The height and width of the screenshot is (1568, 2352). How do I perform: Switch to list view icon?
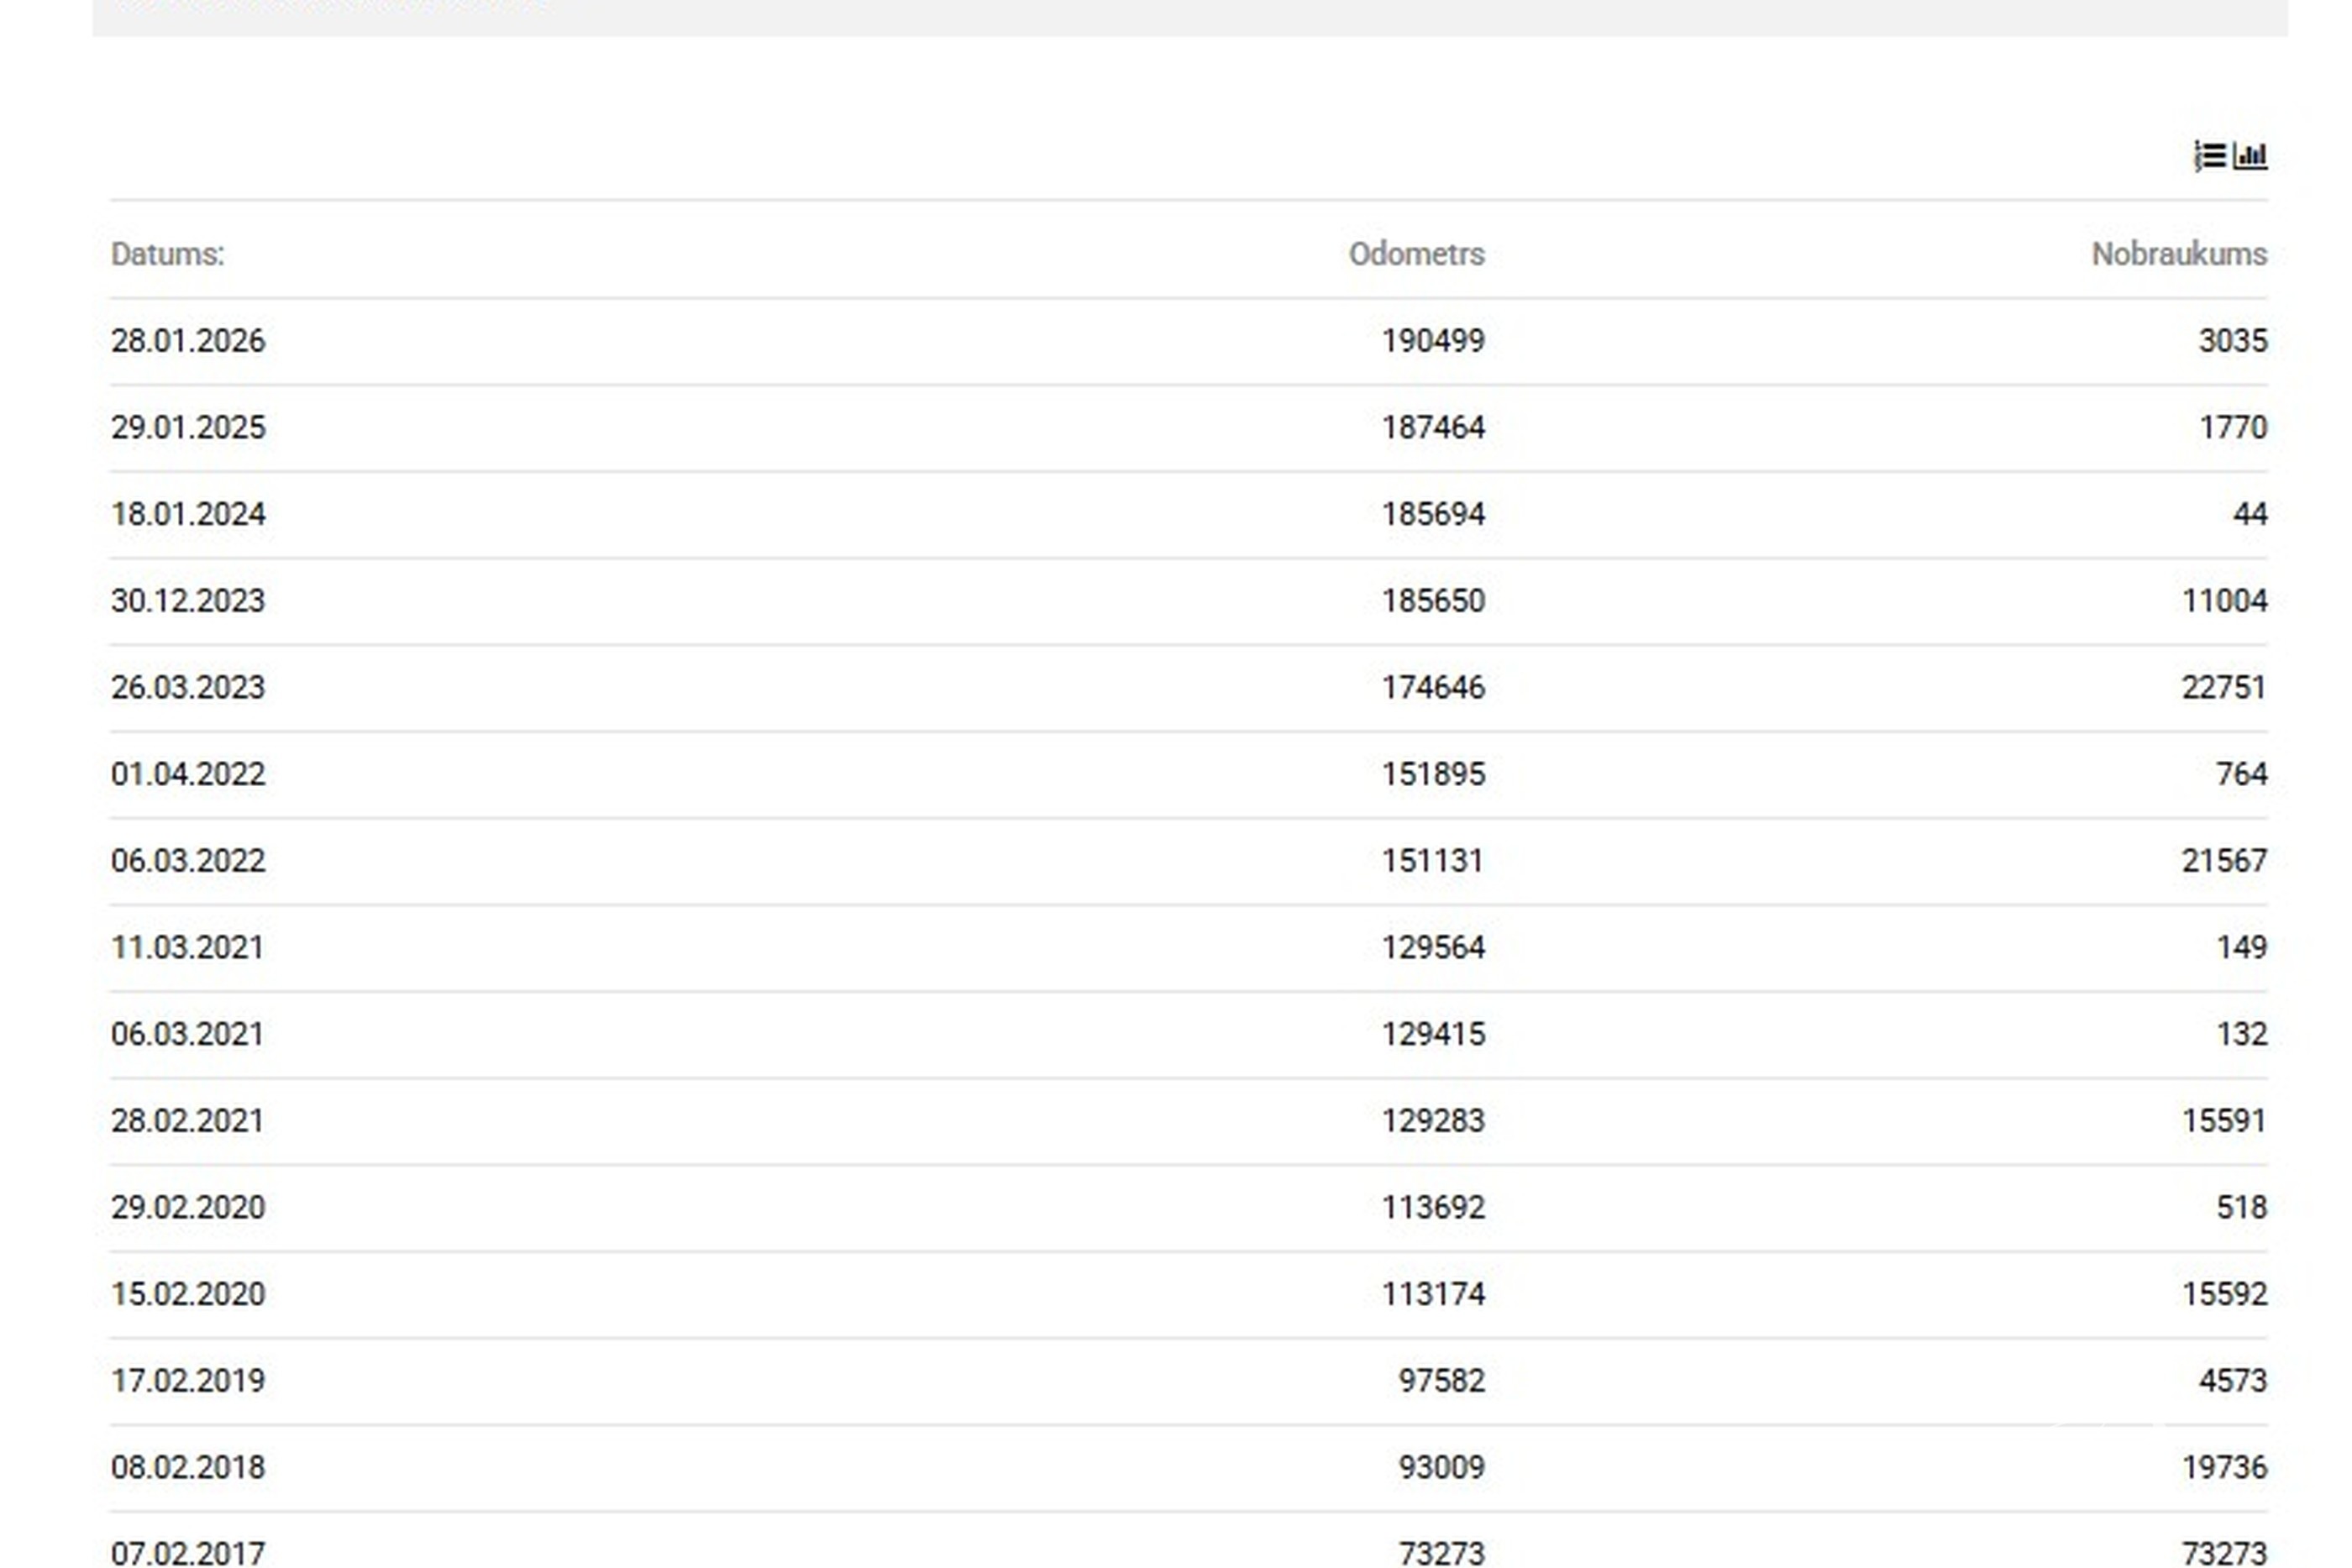click(2210, 156)
